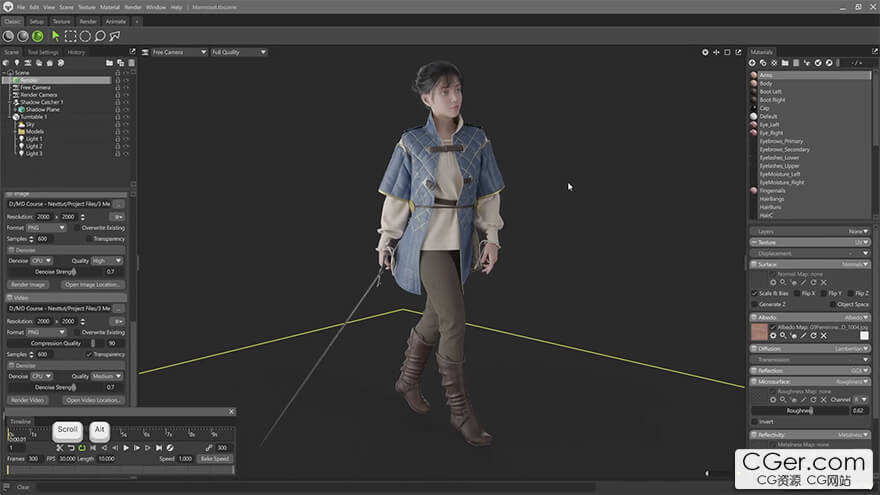Screen dimensions: 880x495
Task: Open the Full Quality dropdown
Action: [x=238, y=52]
